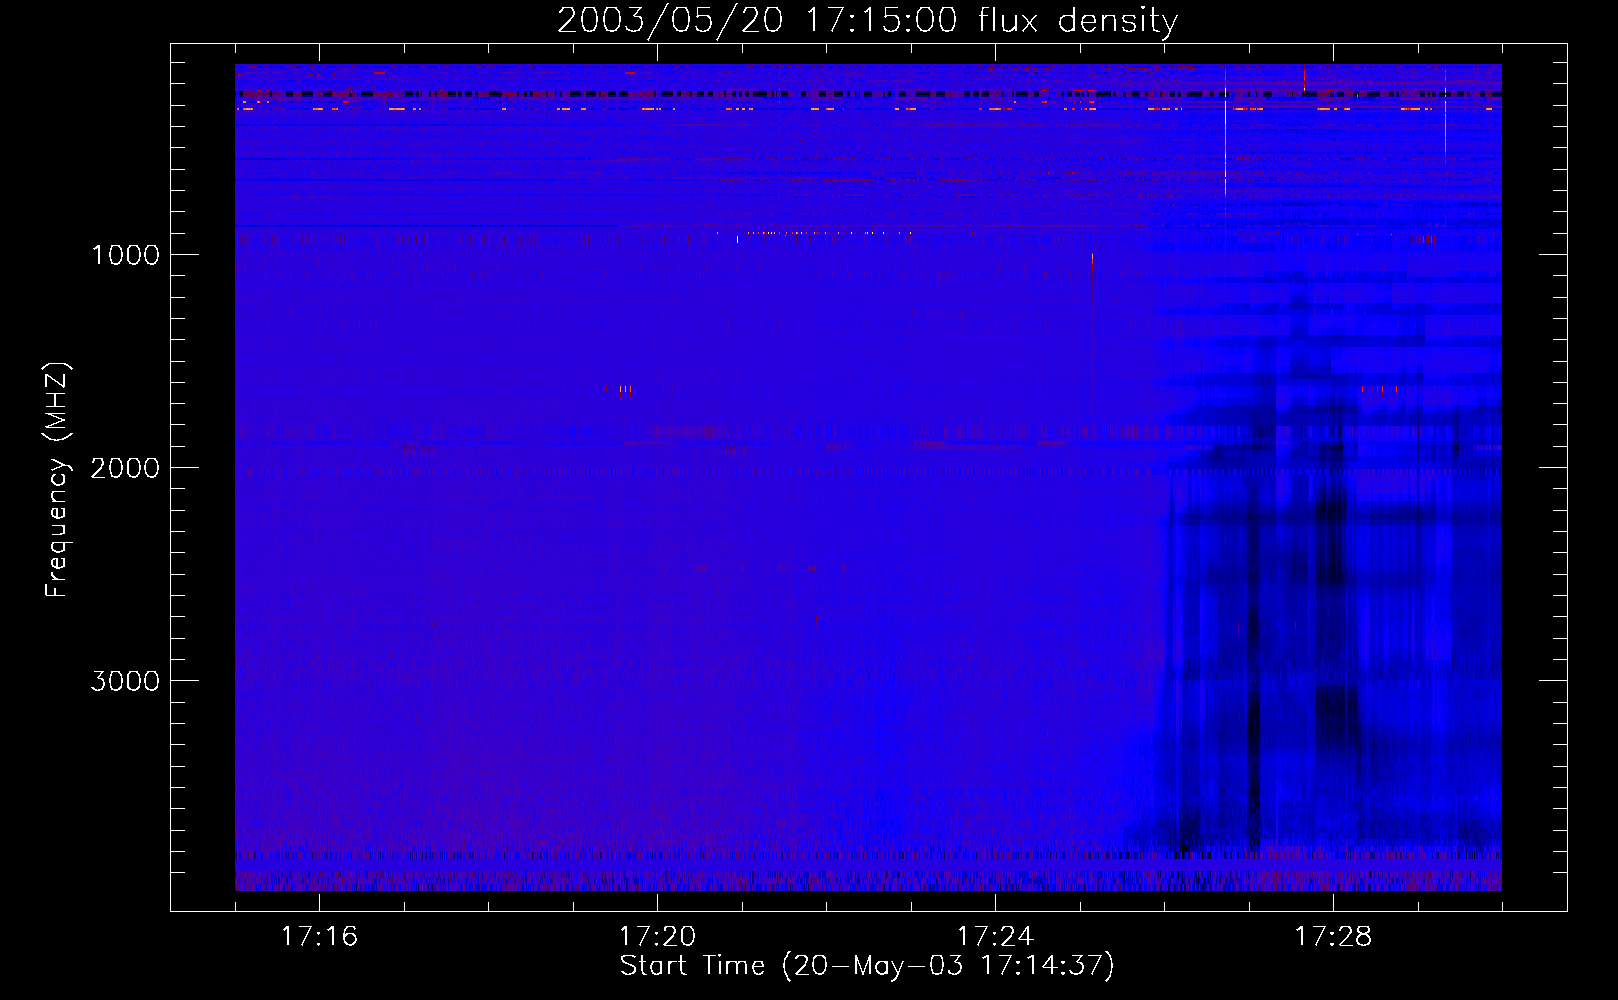Click the 'Start Time (20-May-03 17:14:37)' label
The height and width of the screenshot is (1000, 1618).
click(x=867, y=966)
